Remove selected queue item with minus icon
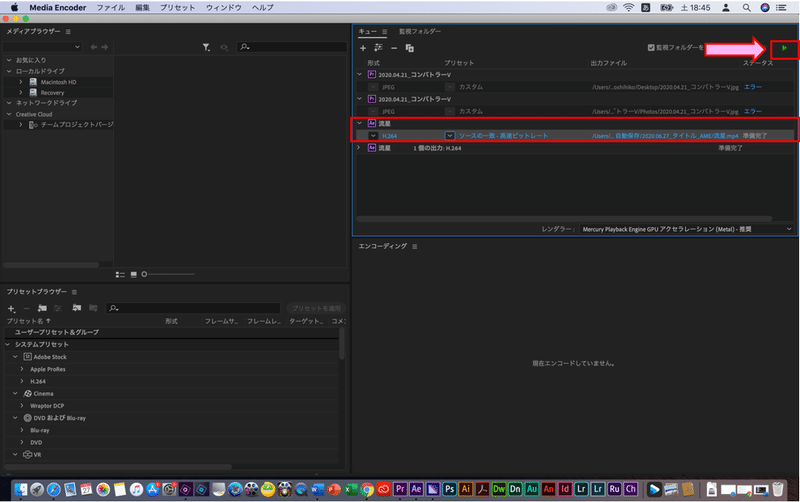 394,48
